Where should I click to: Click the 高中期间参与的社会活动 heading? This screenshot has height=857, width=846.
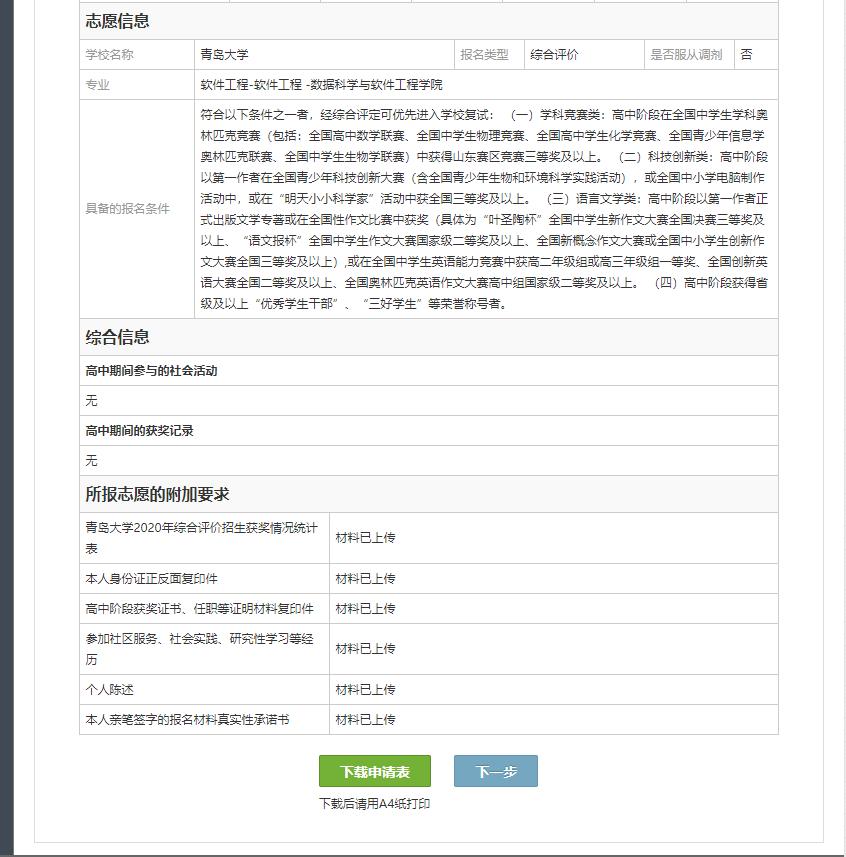coord(151,371)
